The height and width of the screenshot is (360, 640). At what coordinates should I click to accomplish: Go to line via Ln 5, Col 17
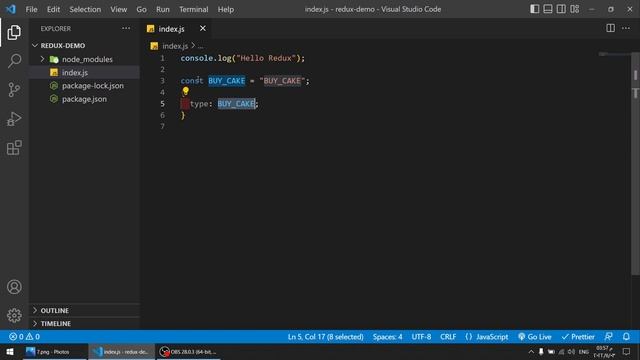[x=325, y=337]
